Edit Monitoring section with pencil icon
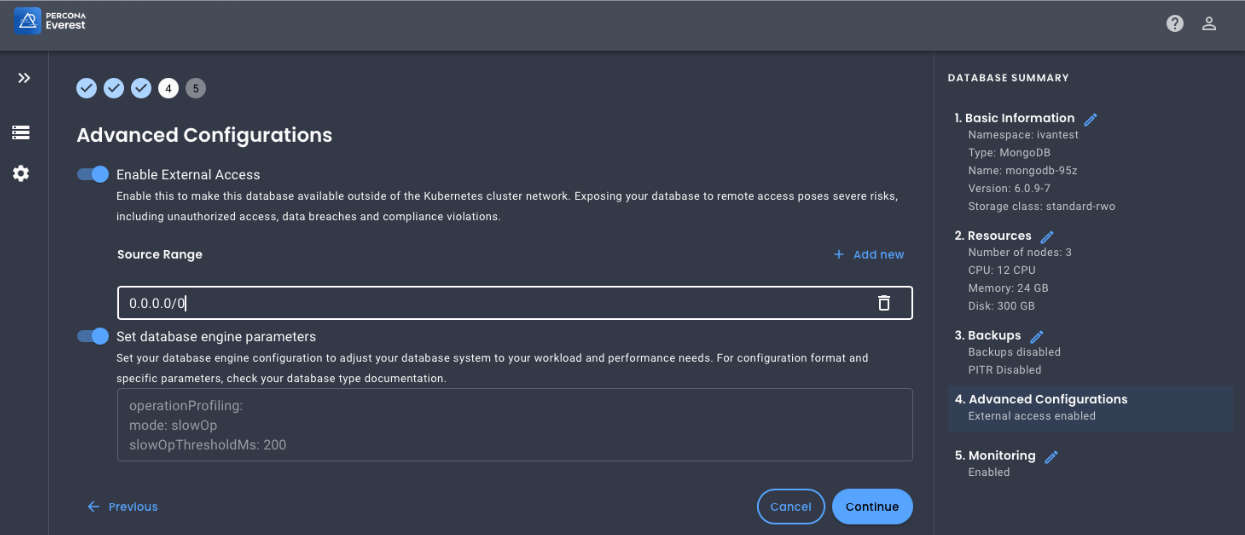This screenshot has height=535, width=1245. 1051,457
